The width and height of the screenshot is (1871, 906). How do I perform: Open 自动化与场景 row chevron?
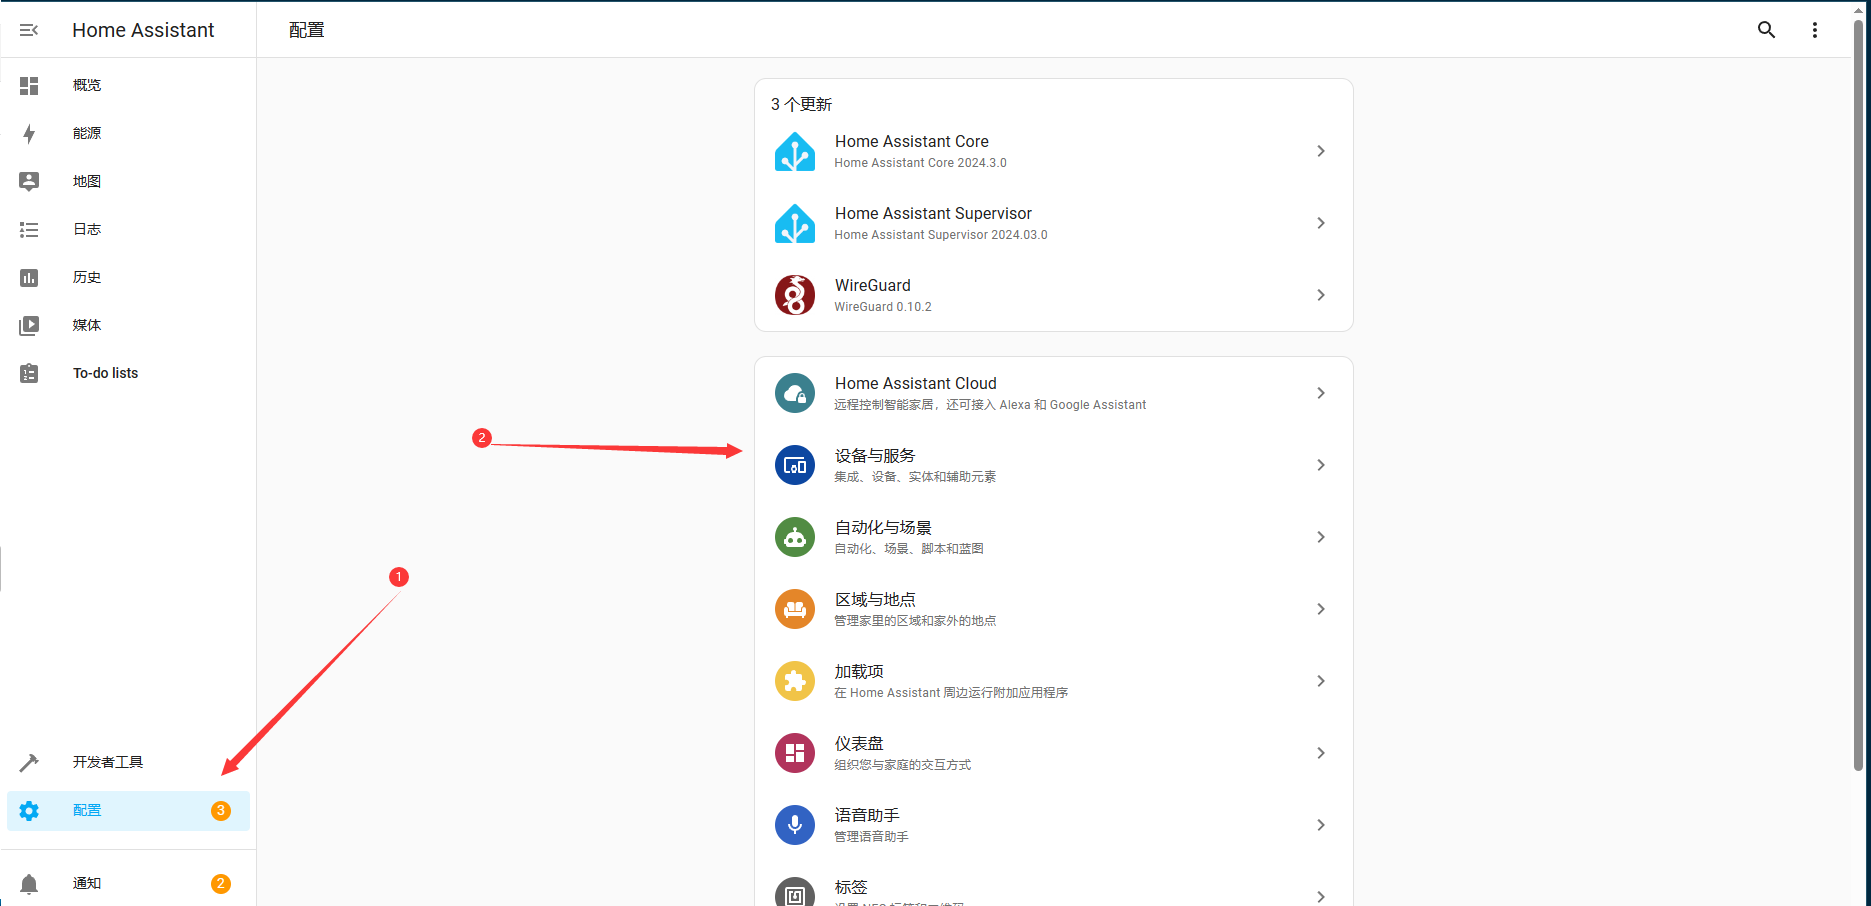[x=1321, y=537]
